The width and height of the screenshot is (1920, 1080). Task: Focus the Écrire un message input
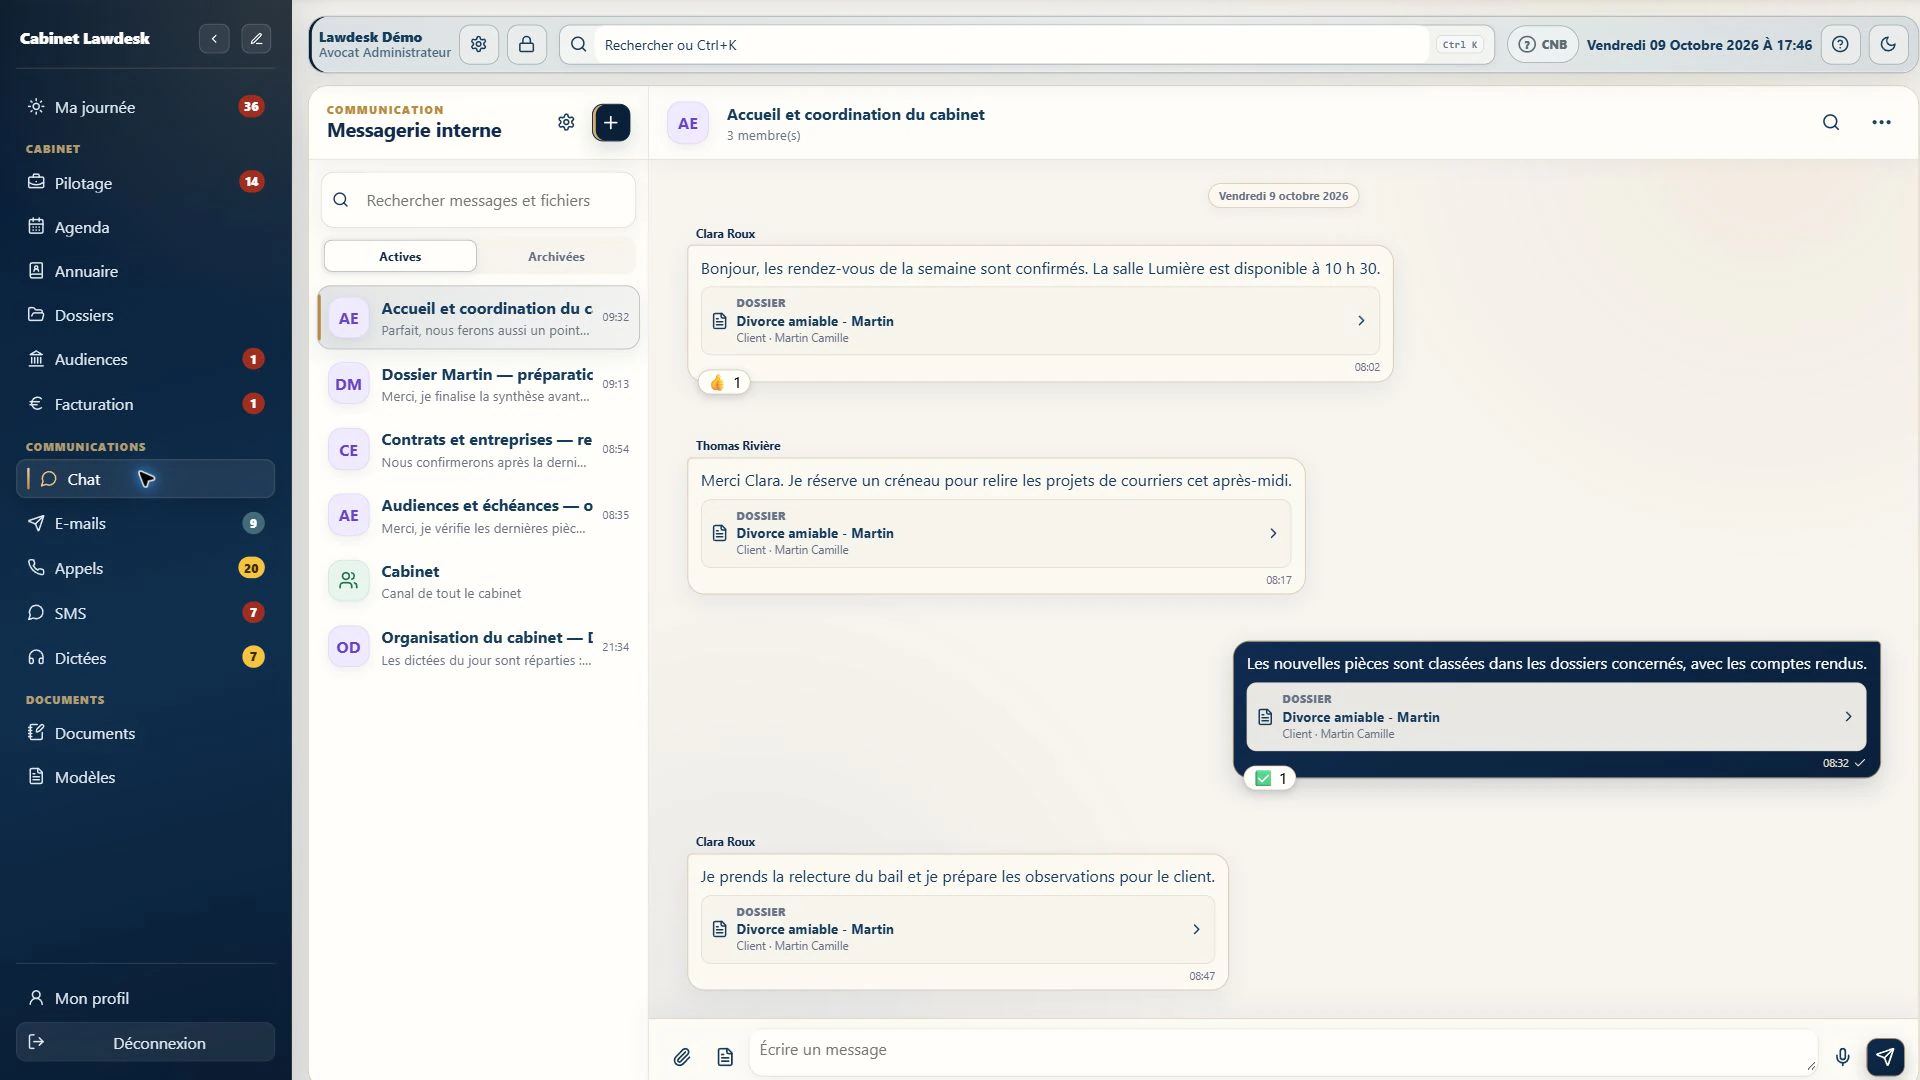tap(1283, 1051)
